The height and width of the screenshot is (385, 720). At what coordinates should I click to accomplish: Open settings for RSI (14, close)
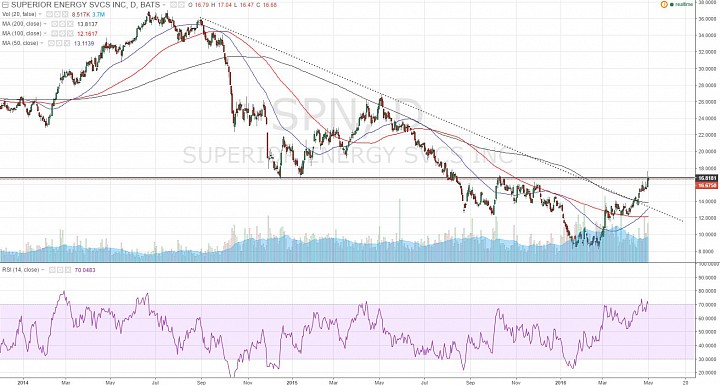tap(60, 270)
